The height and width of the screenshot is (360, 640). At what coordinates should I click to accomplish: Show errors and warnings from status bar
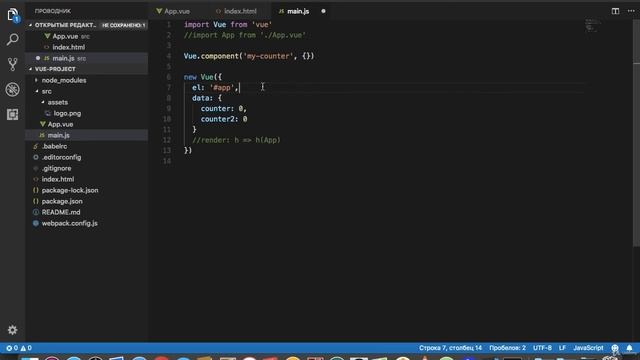[19, 348]
